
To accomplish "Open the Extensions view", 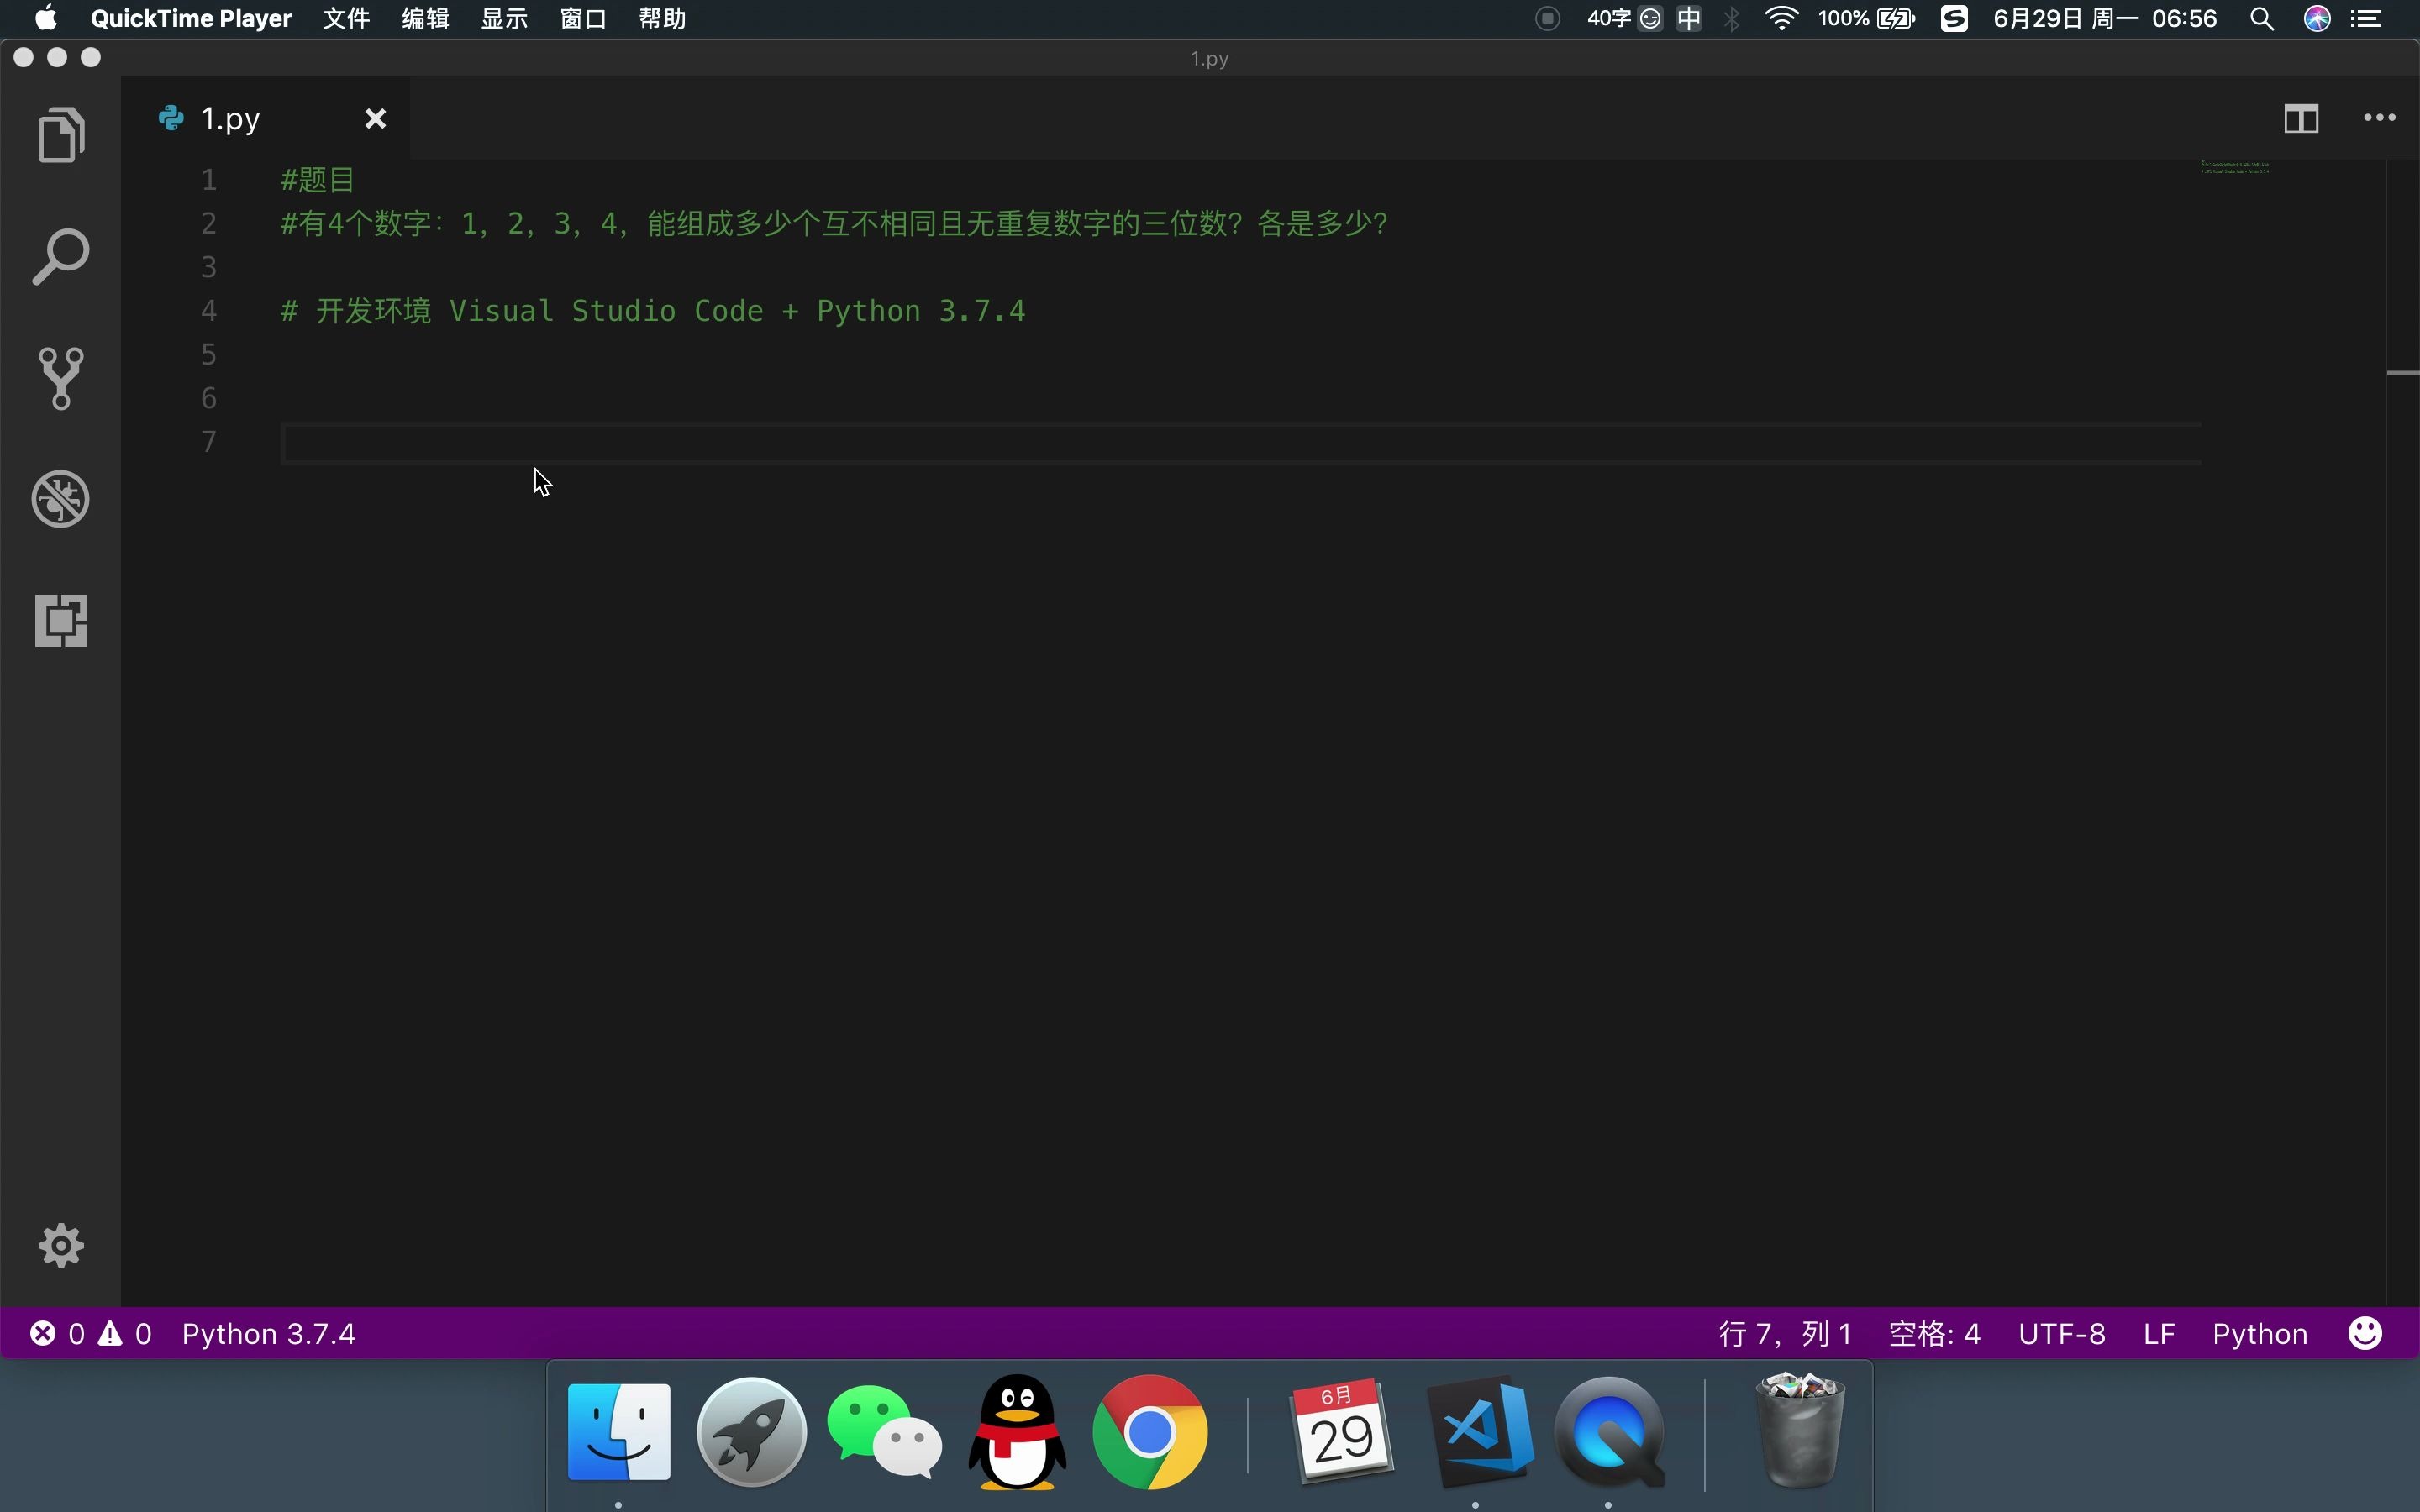I will [60, 620].
